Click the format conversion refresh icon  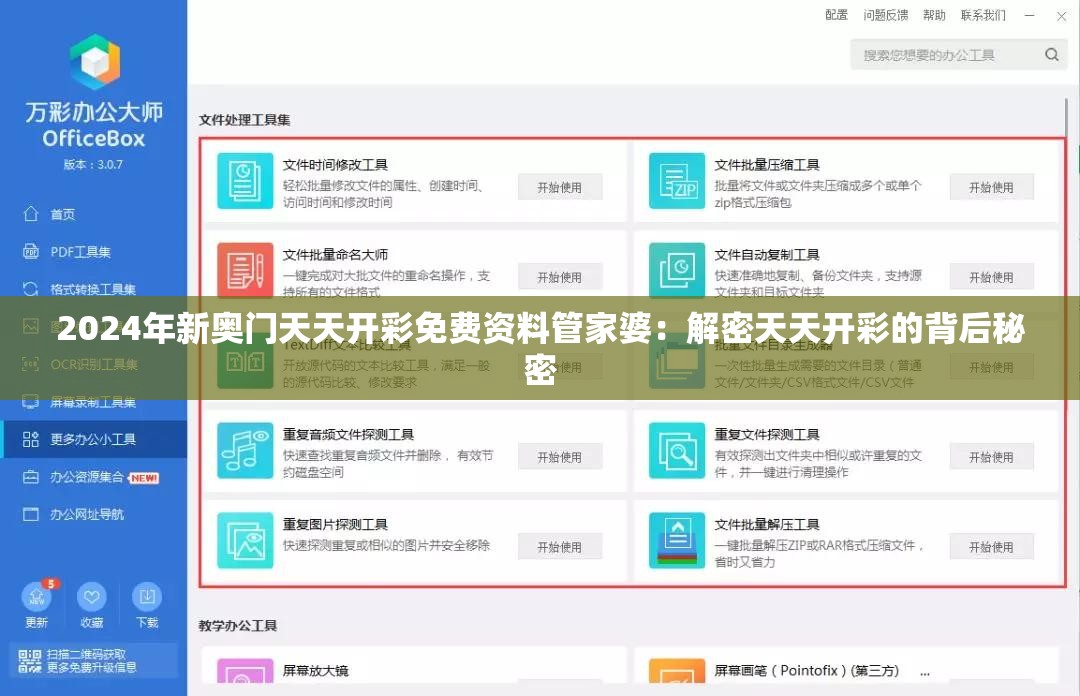tap(31, 289)
